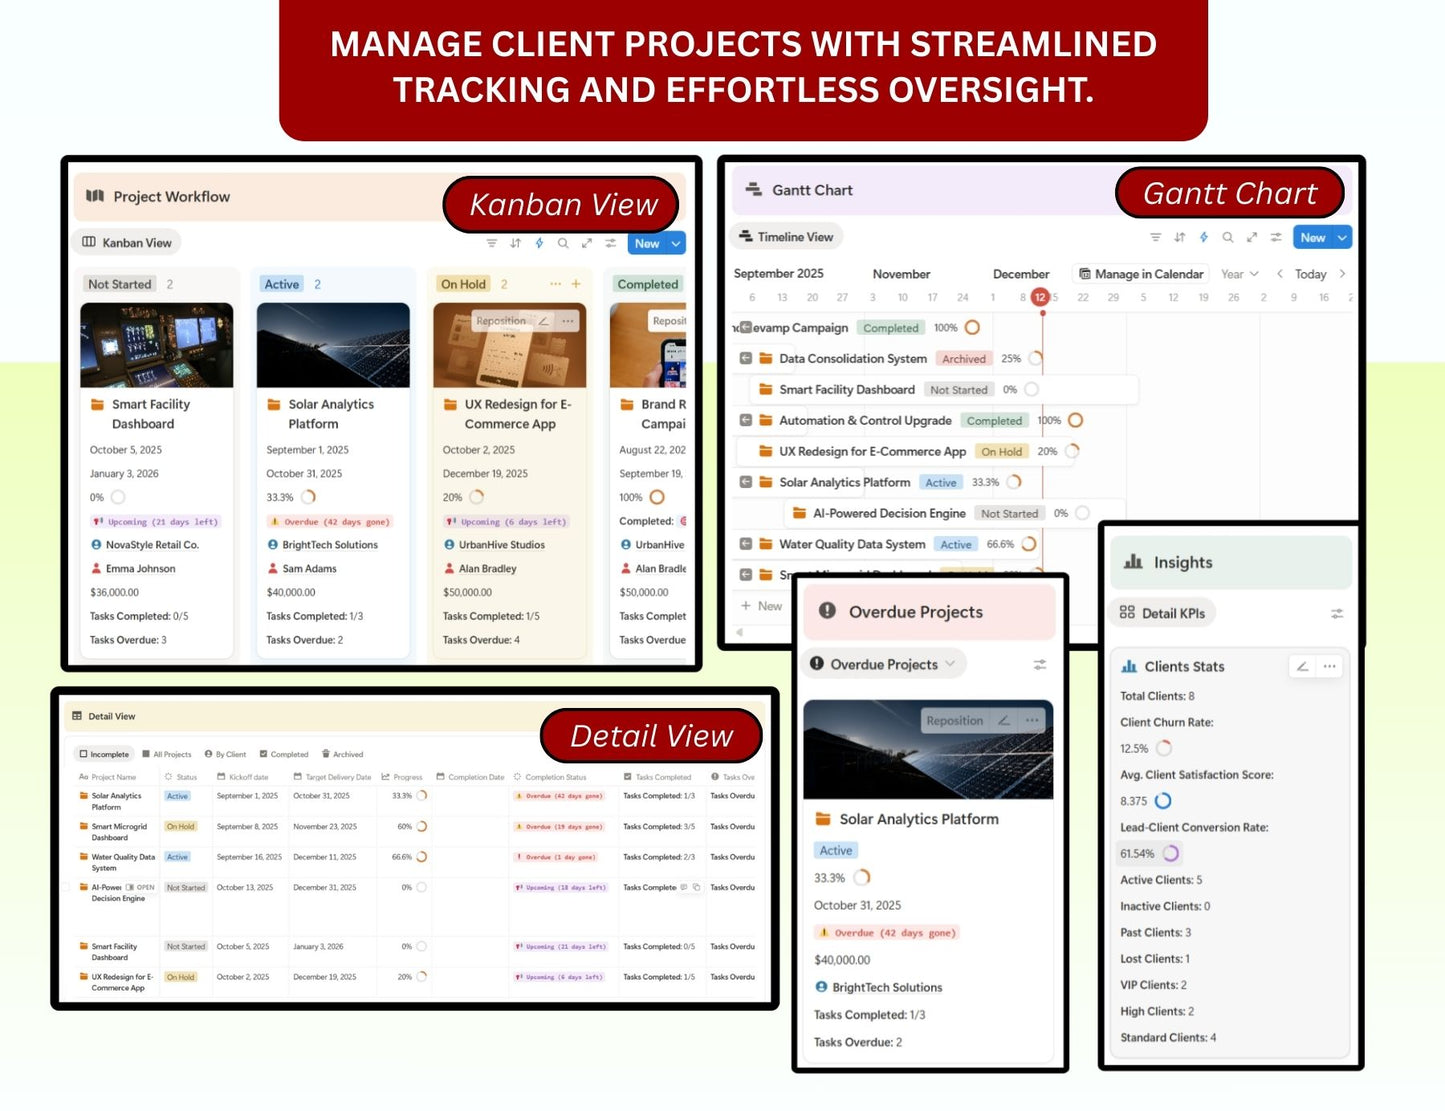Screen dimensions: 1445x1111
Task: Select the sort icon in Gantt Chart toolbar
Action: pos(1180,237)
